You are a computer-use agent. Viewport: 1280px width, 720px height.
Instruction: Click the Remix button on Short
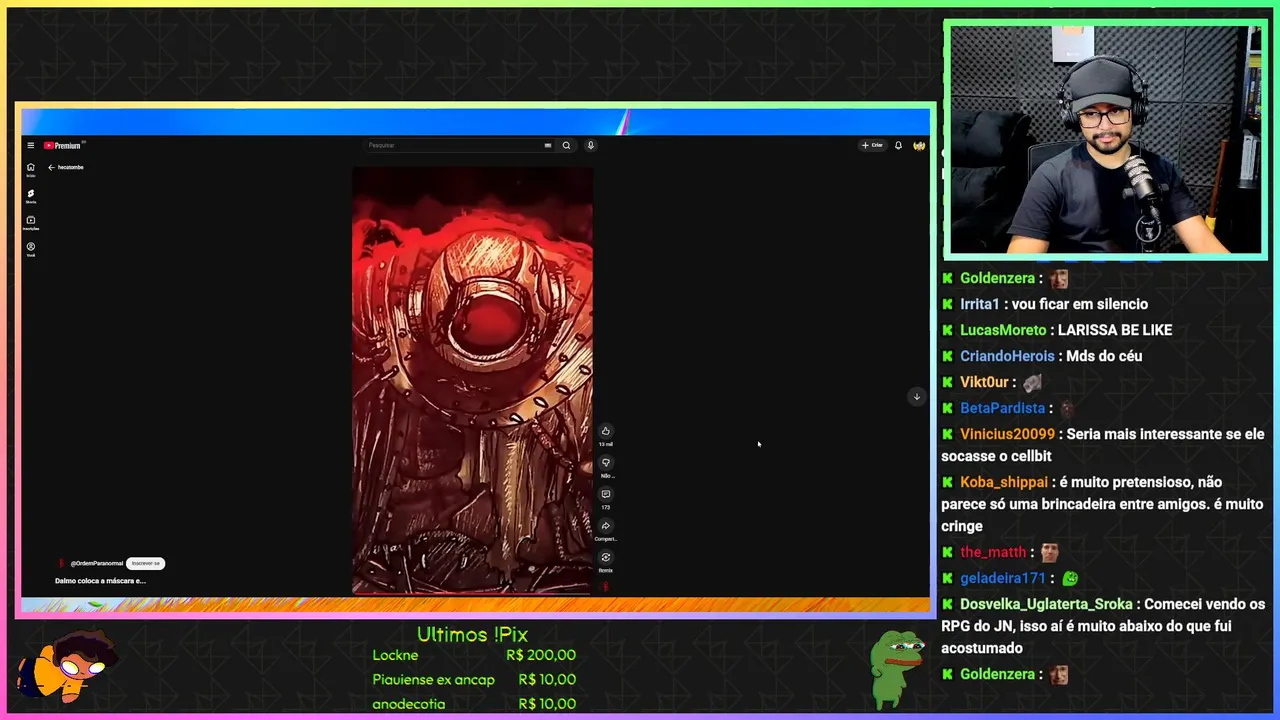click(605, 558)
